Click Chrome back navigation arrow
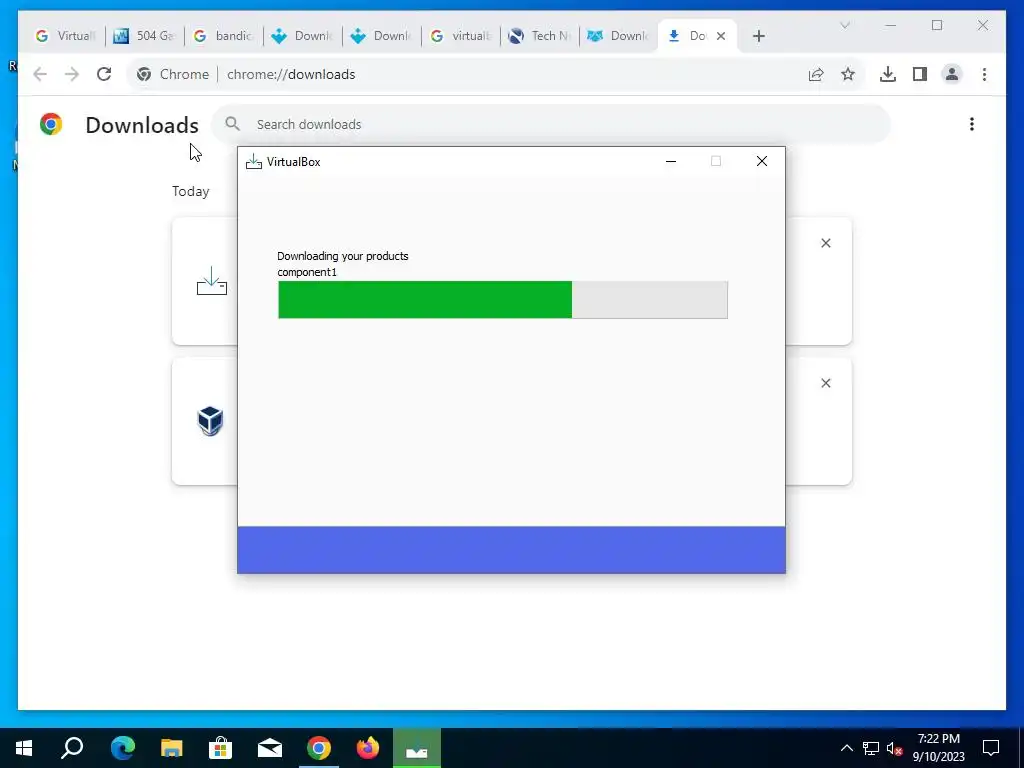Screen dimensions: 1024x768 pyautogui.click(x=40, y=74)
